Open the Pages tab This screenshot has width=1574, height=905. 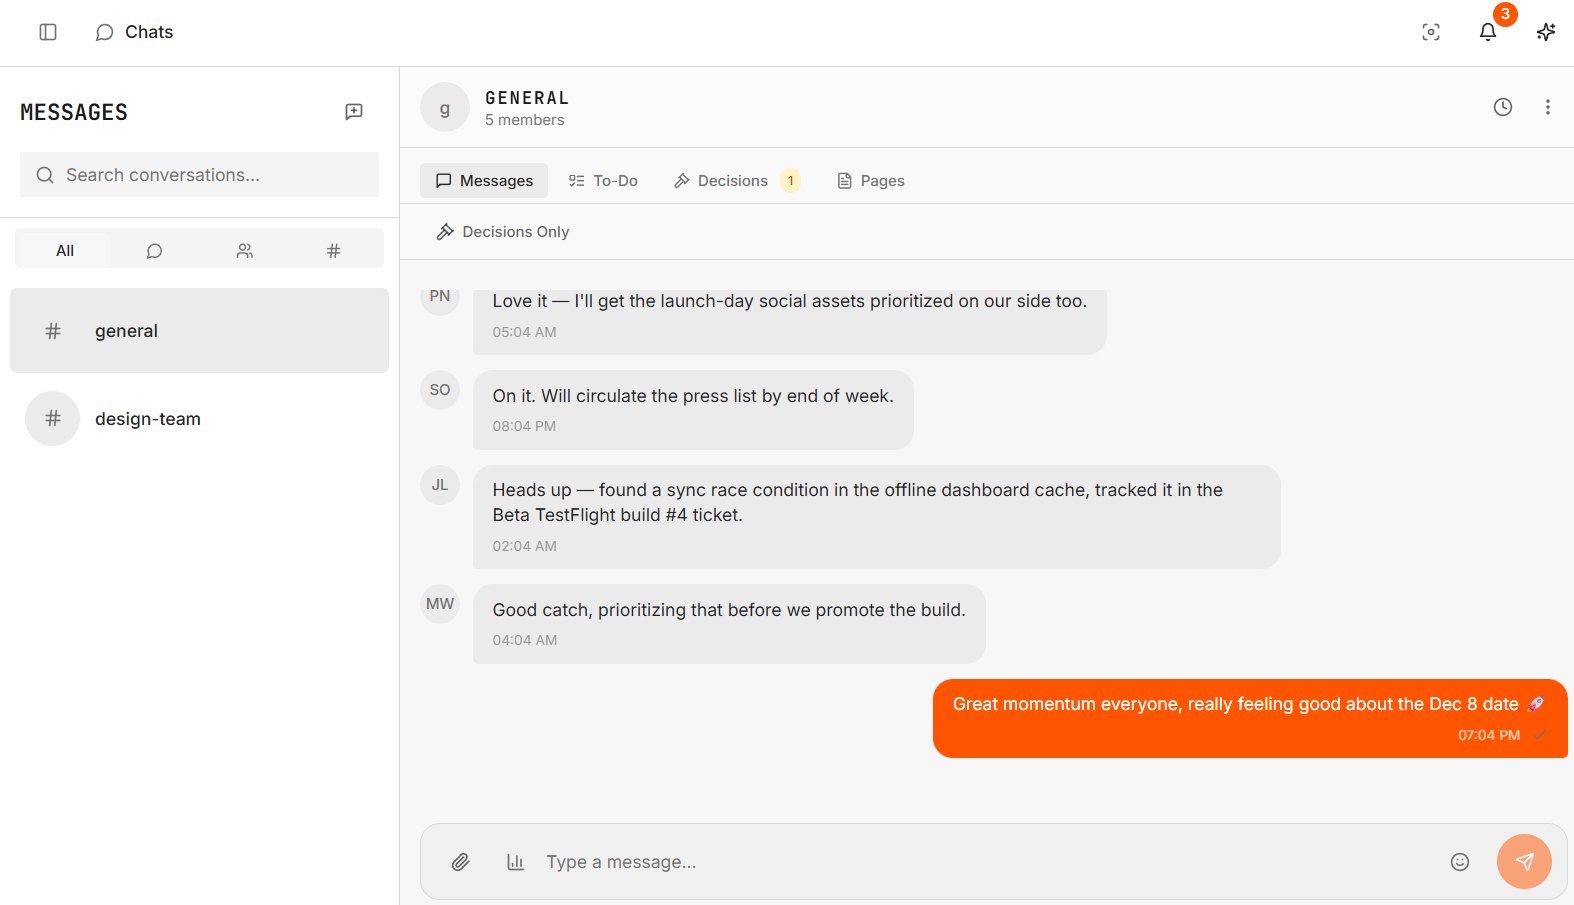(x=871, y=181)
